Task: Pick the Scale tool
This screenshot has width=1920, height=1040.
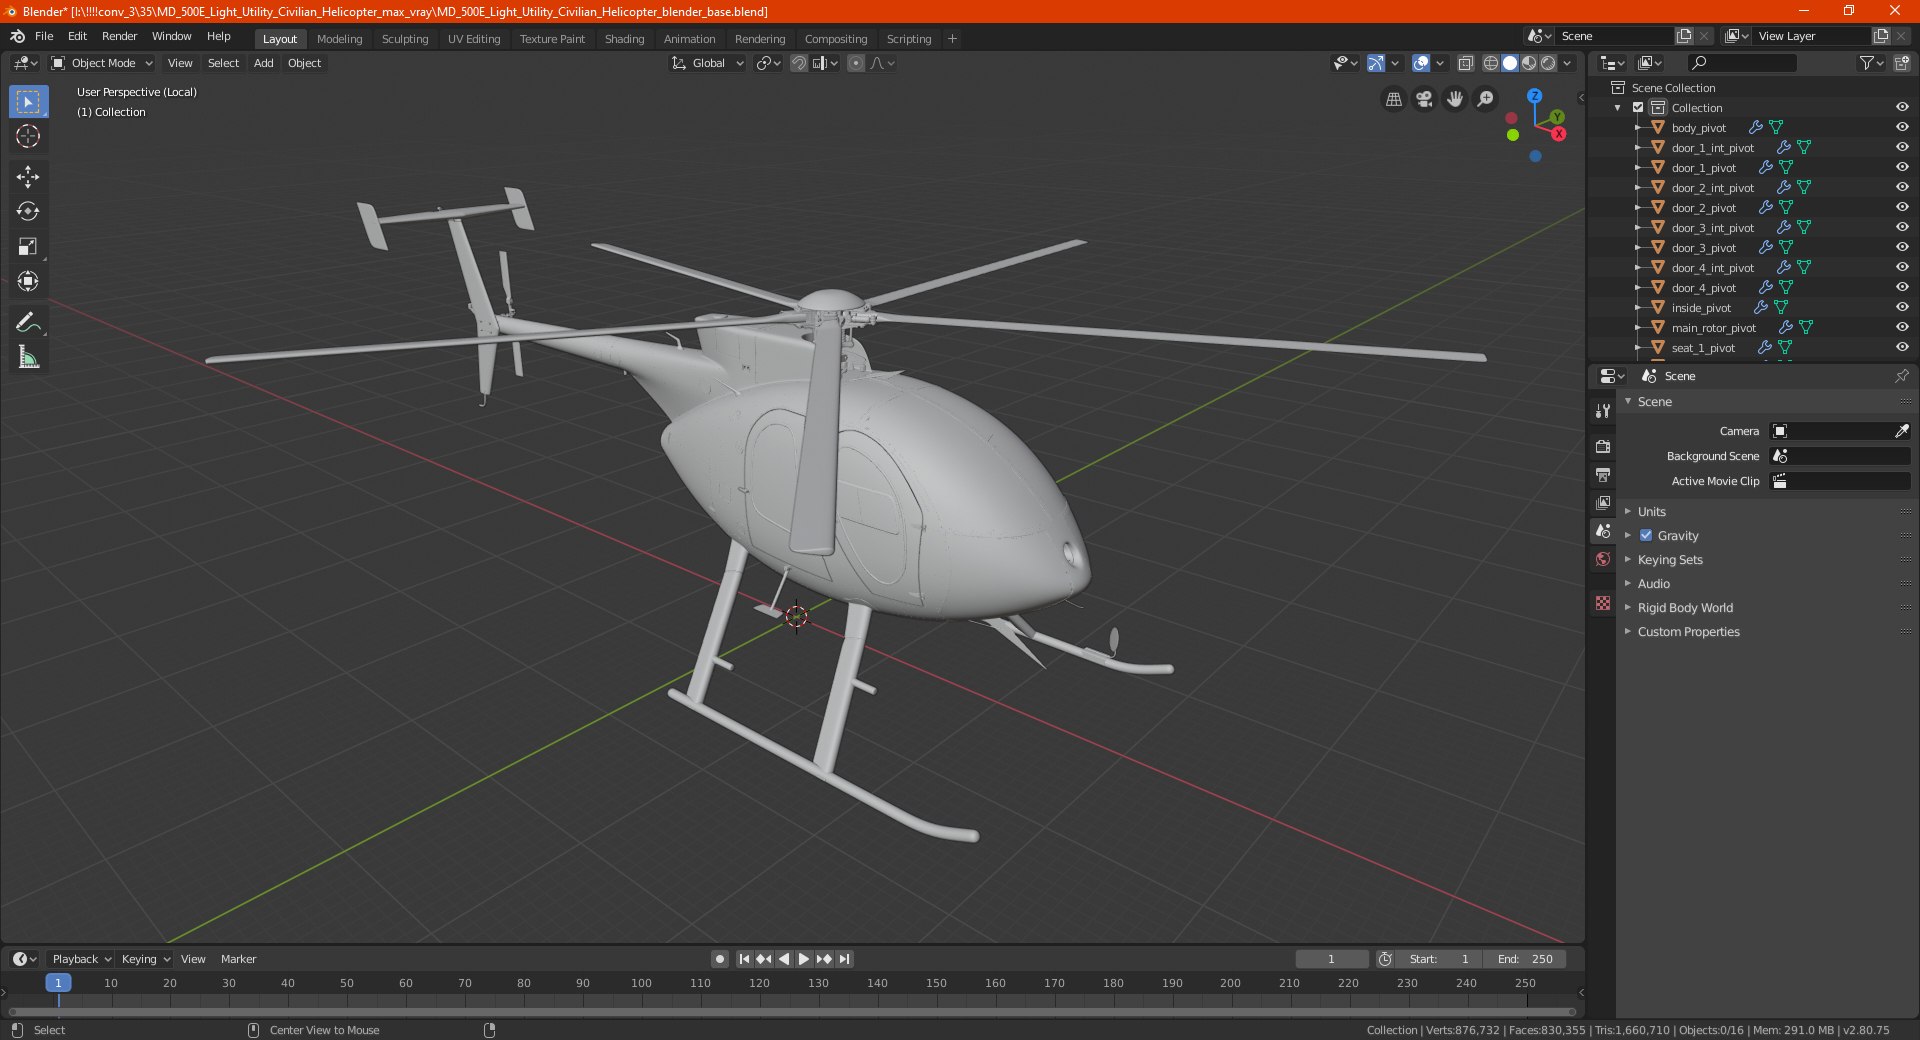Action: click(x=28, y=246)
